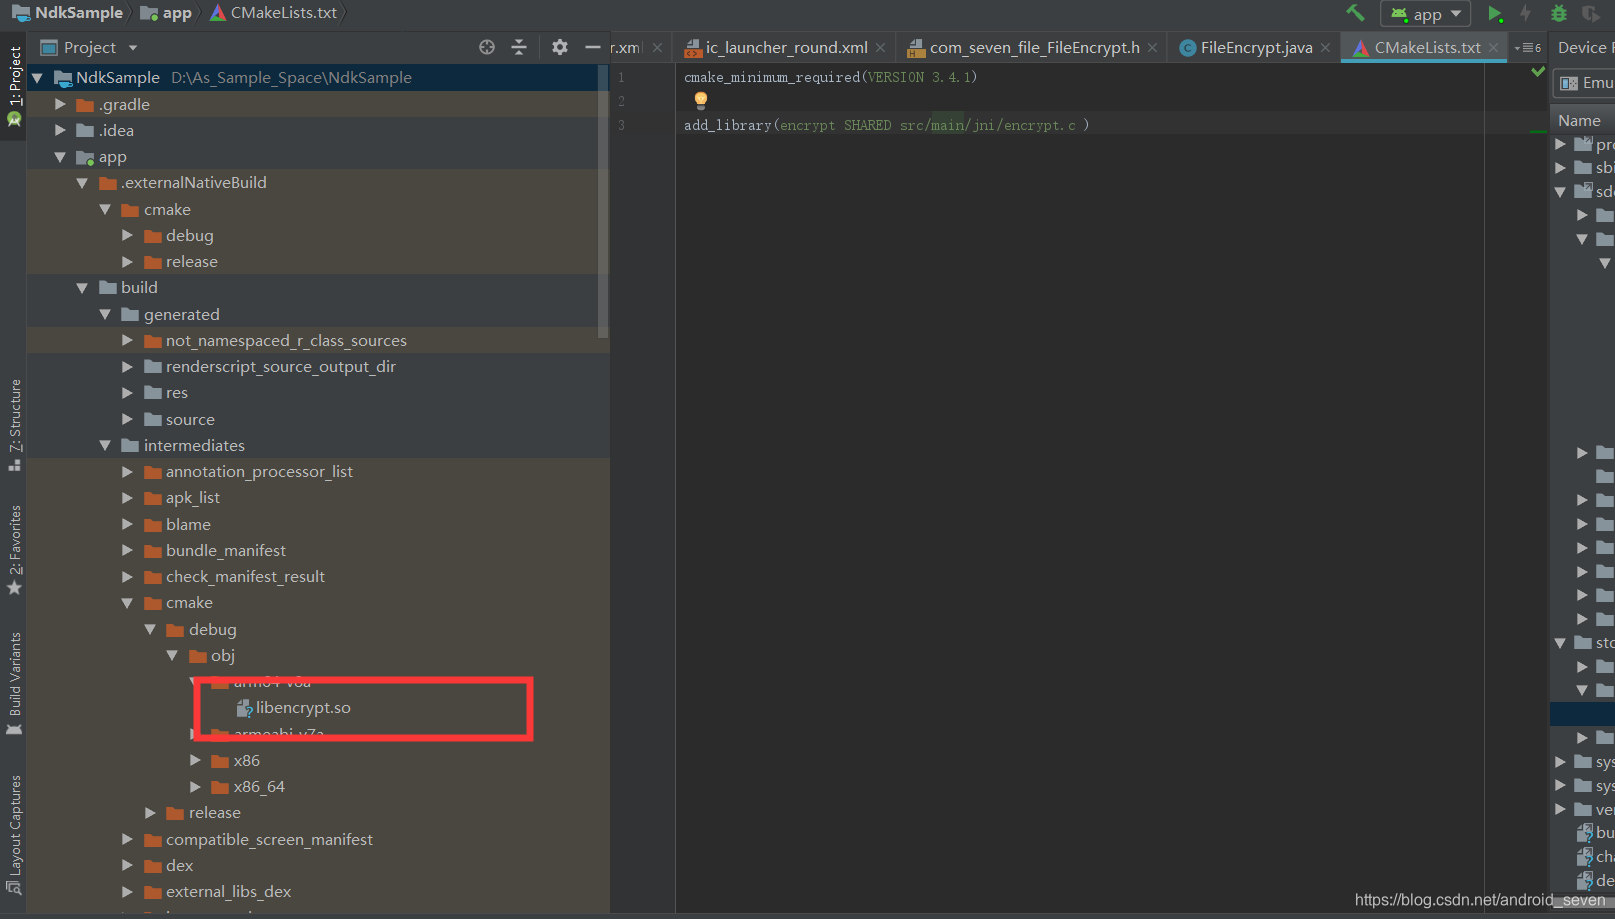The image size is (1615, 919).
Task: Open Project panel settings gear
Action: tap(560, 47)
